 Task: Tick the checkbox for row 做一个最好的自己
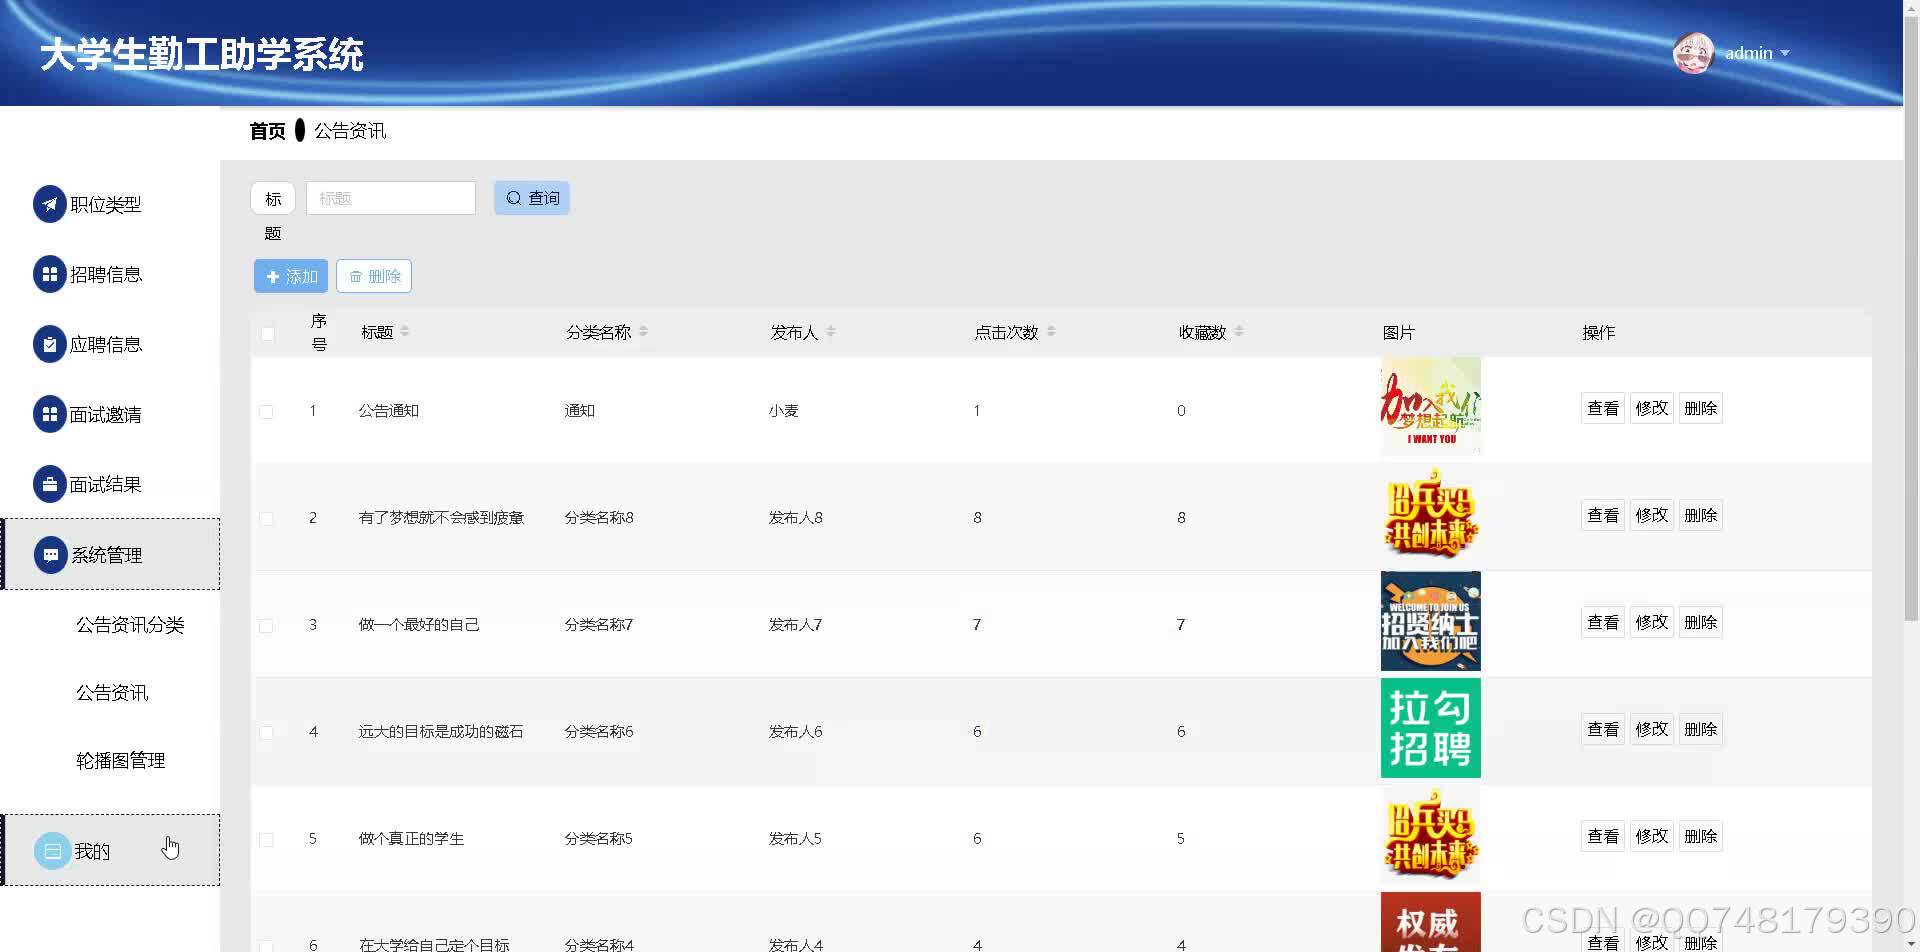(x=266, y=625)
